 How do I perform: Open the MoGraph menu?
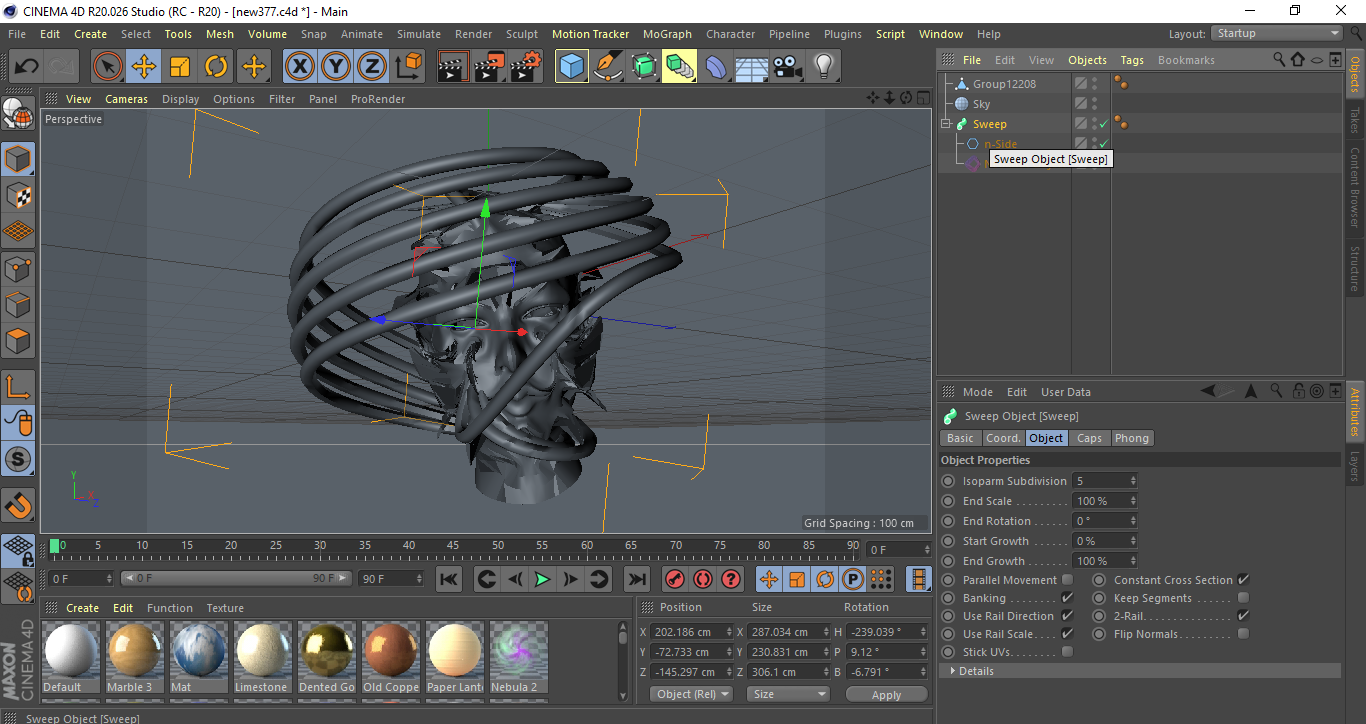(667, 34)
